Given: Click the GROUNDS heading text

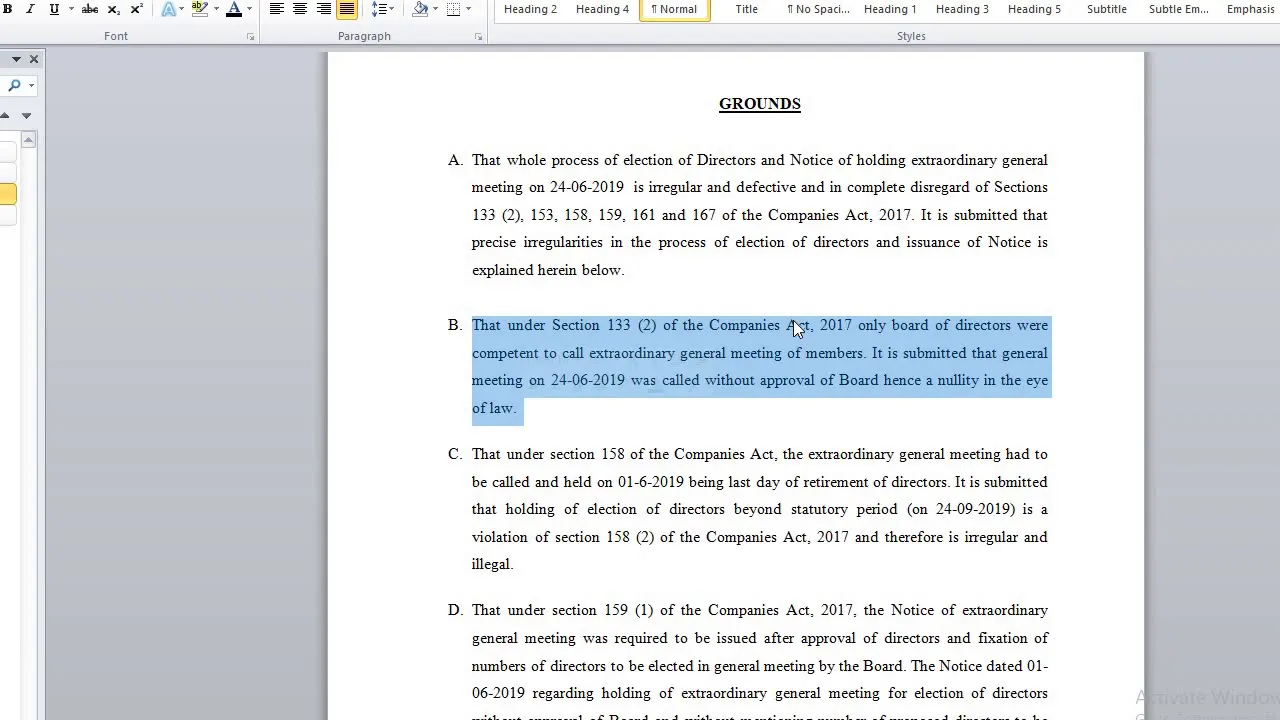Looking at the screenshot, I should 759,104.
